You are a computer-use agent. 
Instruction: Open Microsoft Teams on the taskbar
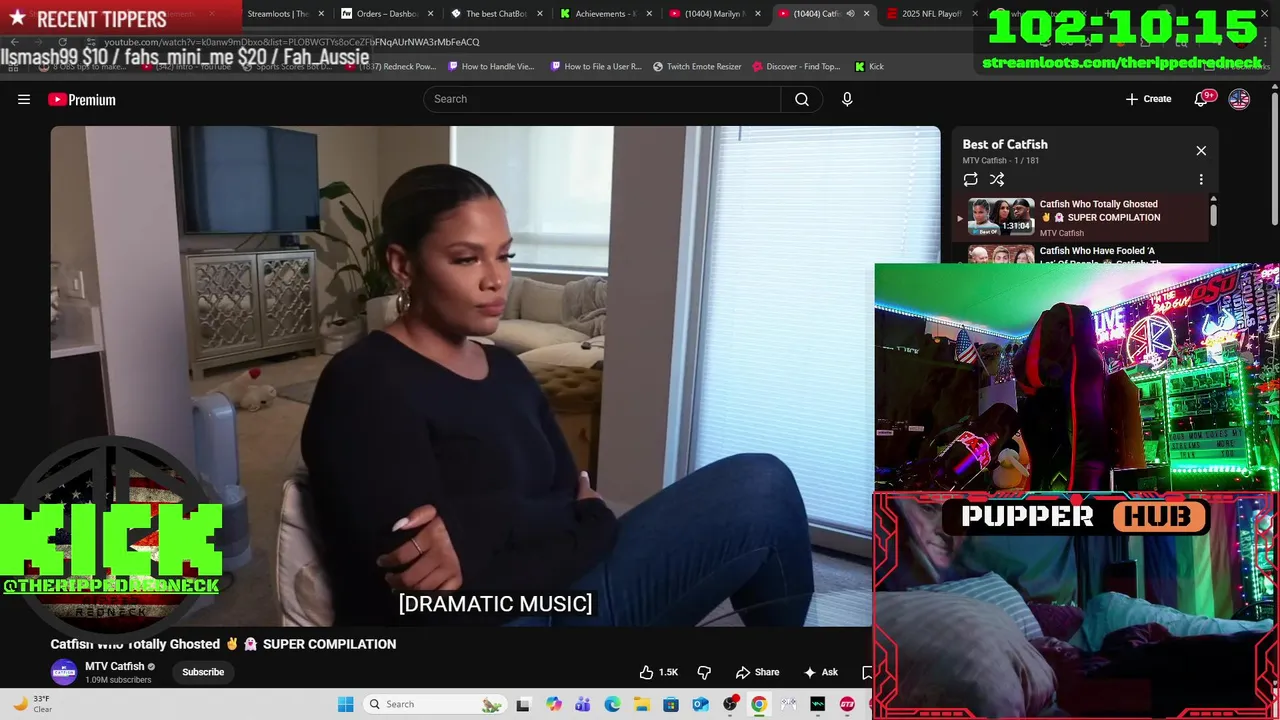pos(583,704)
